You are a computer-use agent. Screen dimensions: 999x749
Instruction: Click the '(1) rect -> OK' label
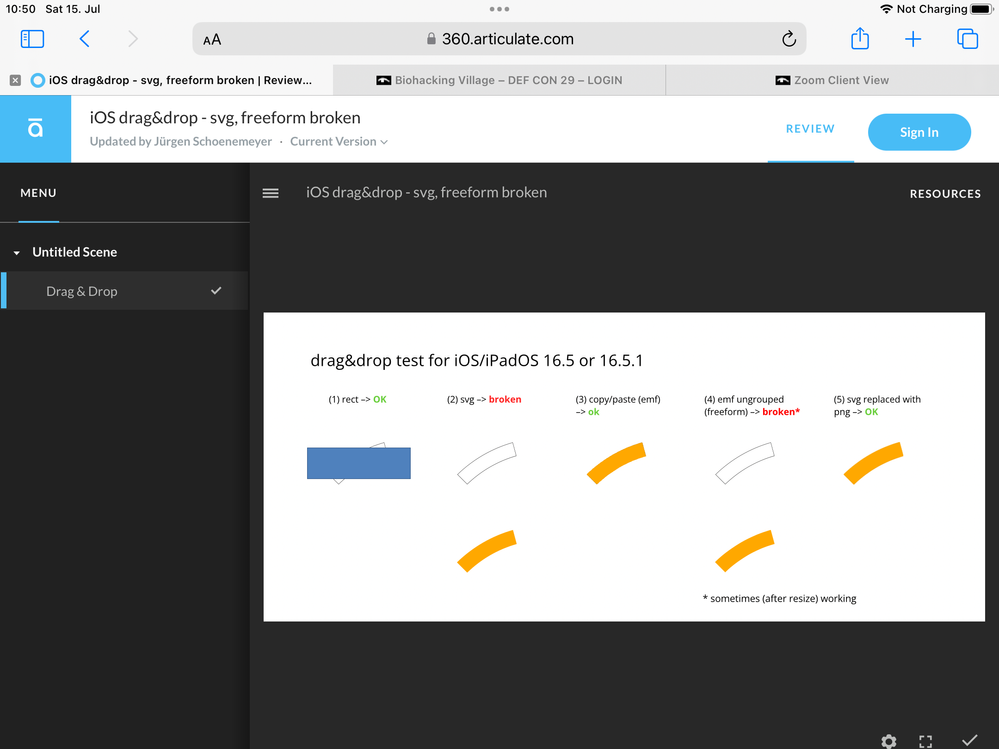pos(357,399)
